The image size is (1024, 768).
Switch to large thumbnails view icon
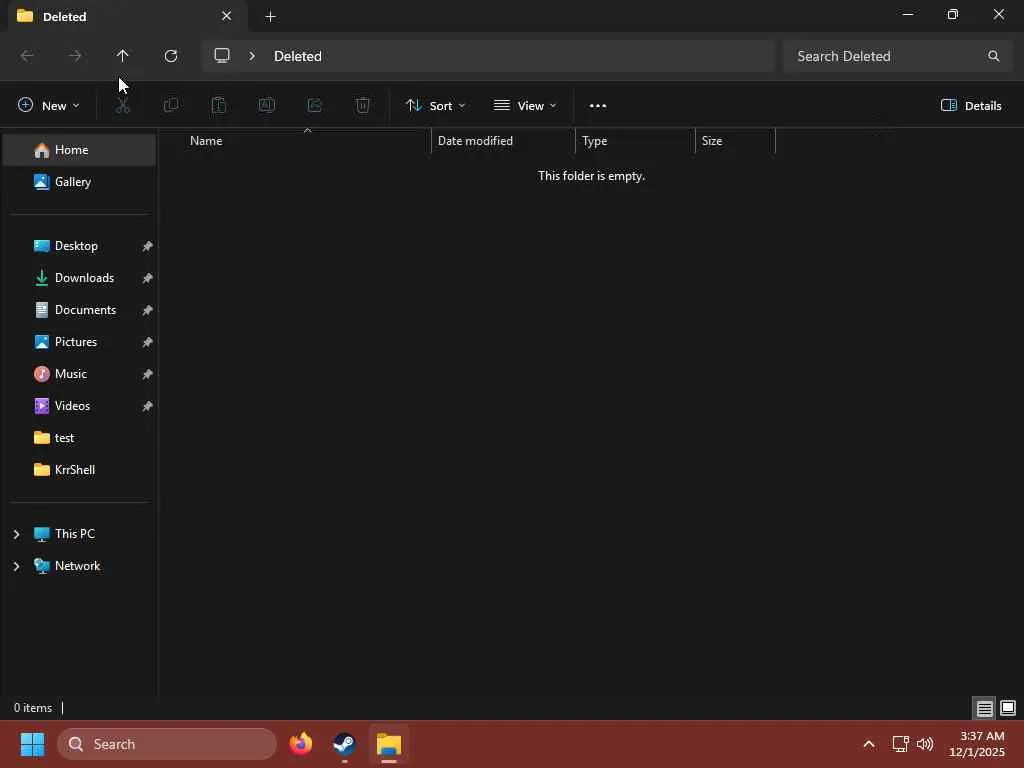click(x=1008, y=708)
